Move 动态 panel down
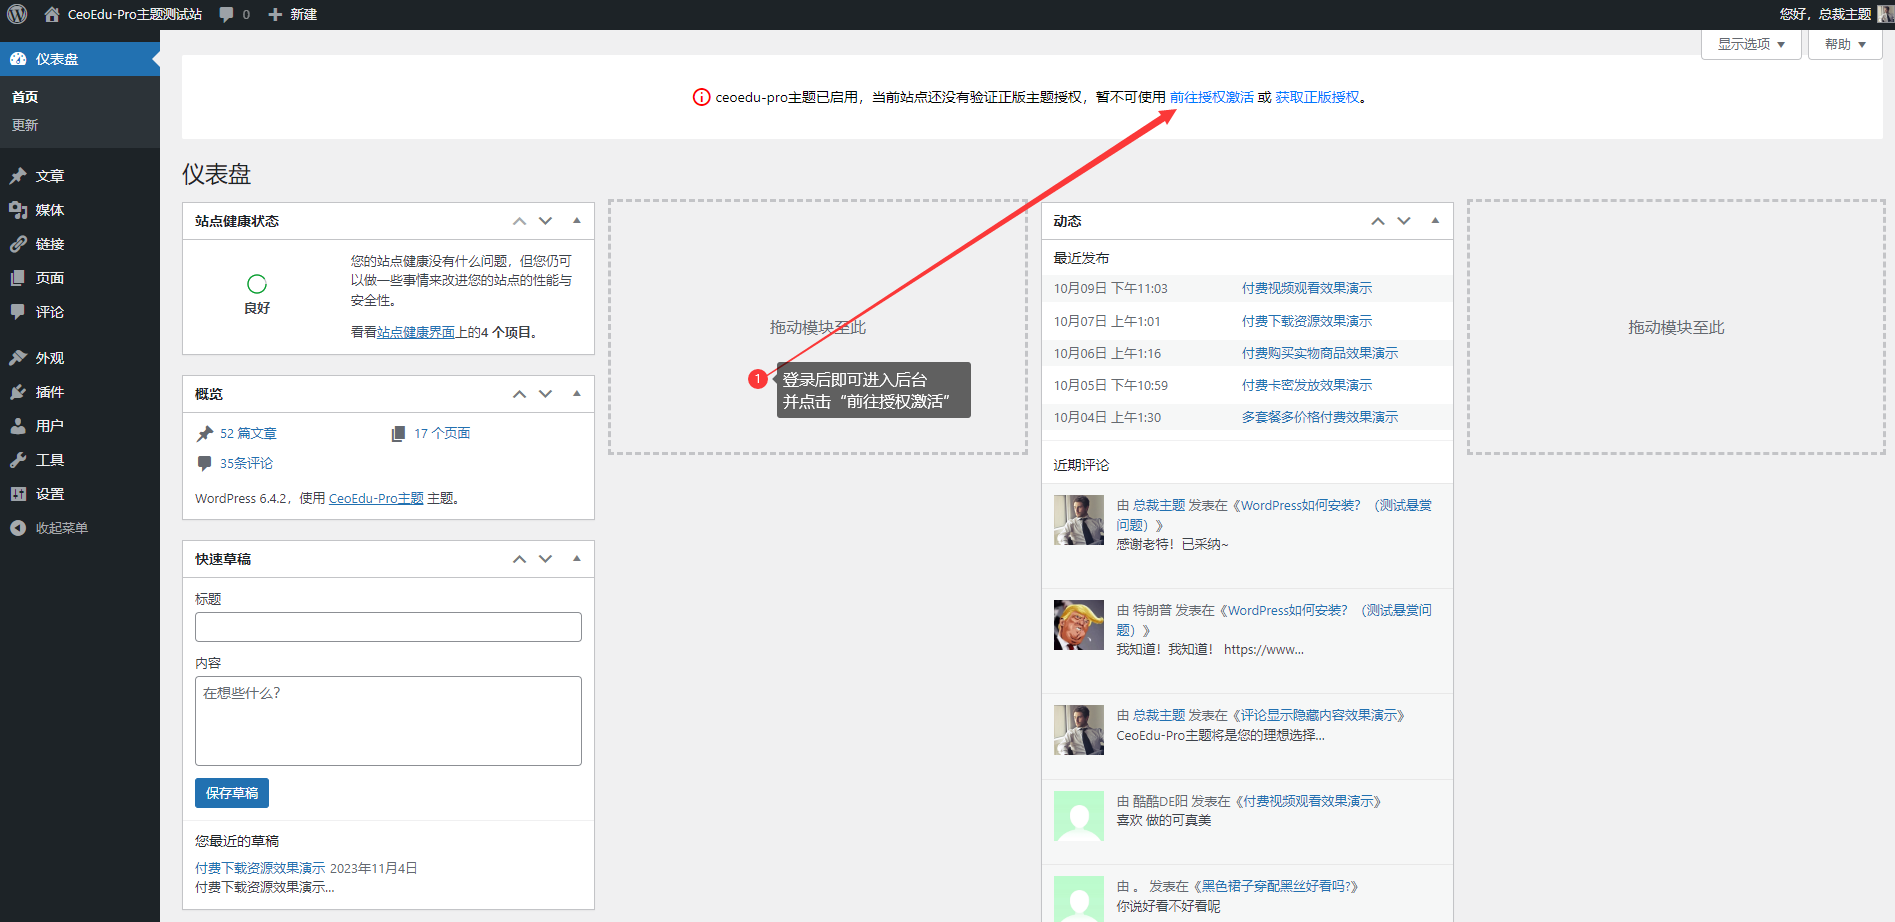The width and height of the screenshot is (1895, 922). click(1404, 221)
